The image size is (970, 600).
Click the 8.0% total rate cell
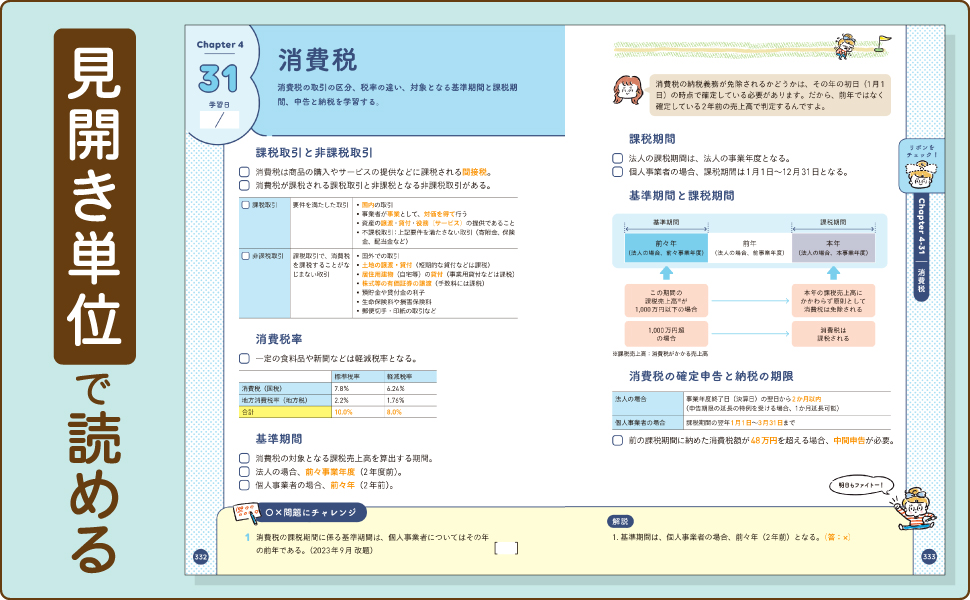click(394, 412)
